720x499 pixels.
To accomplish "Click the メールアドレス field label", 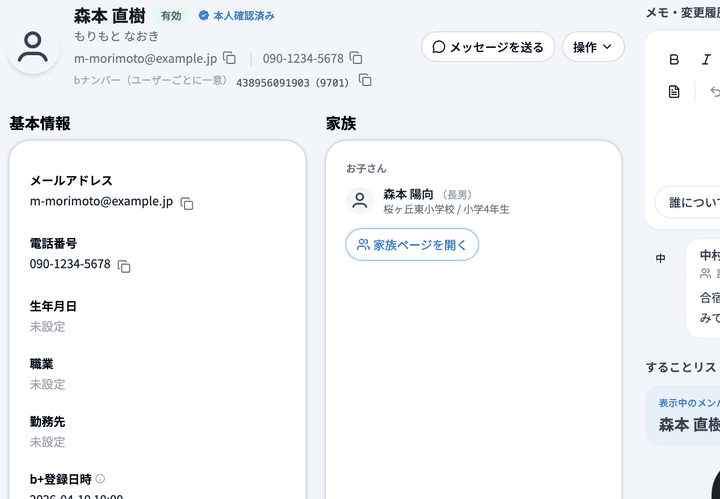I will pos(71,181).
